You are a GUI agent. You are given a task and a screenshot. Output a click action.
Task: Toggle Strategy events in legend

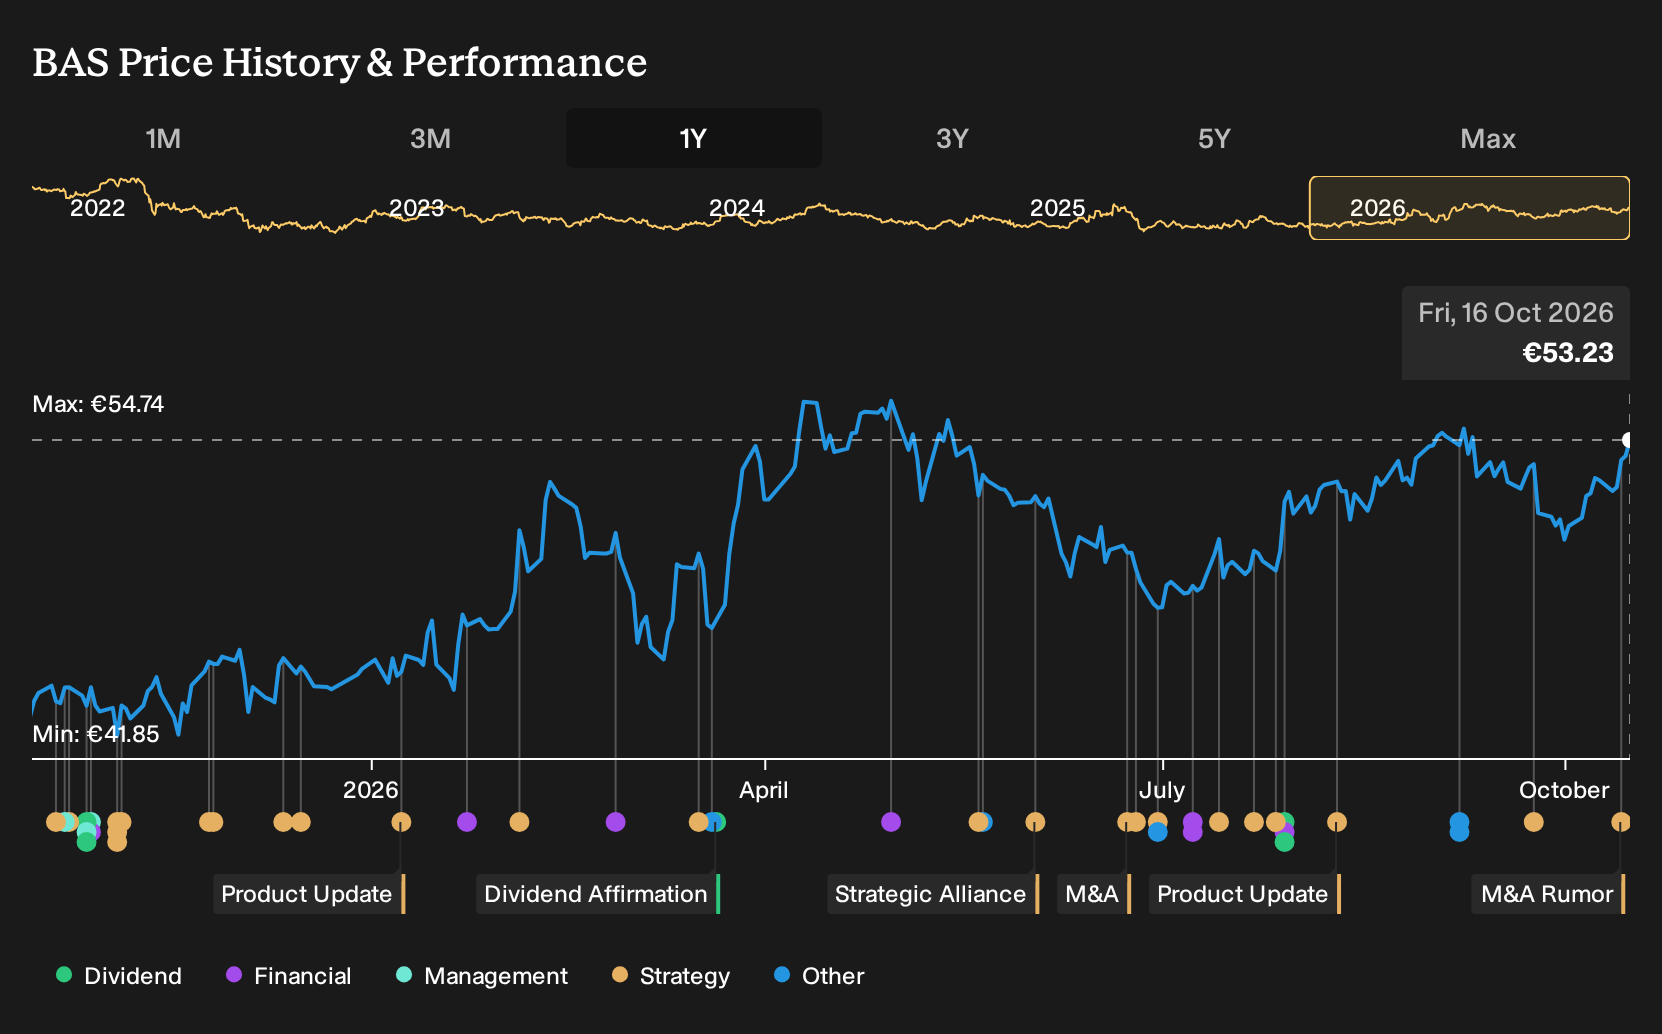point(671,976)
